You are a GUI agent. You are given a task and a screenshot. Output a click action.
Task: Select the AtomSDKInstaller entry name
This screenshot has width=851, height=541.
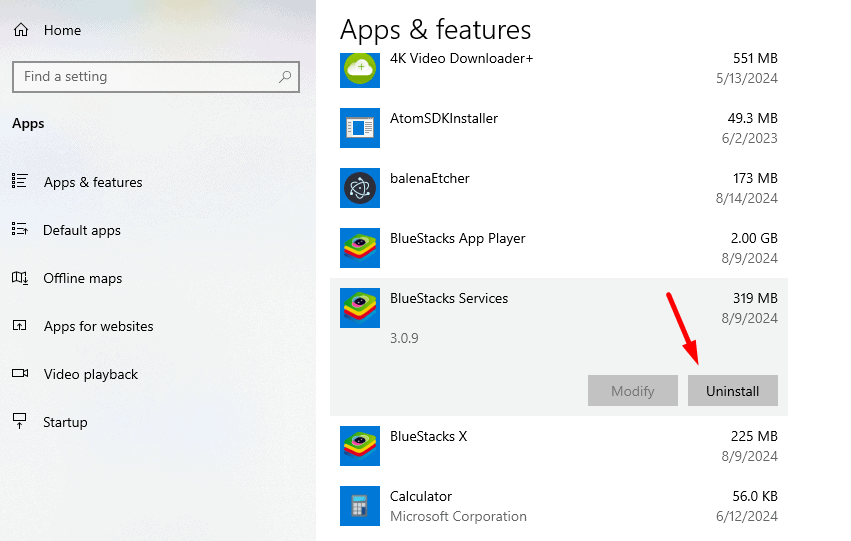[x=443, y=118]
